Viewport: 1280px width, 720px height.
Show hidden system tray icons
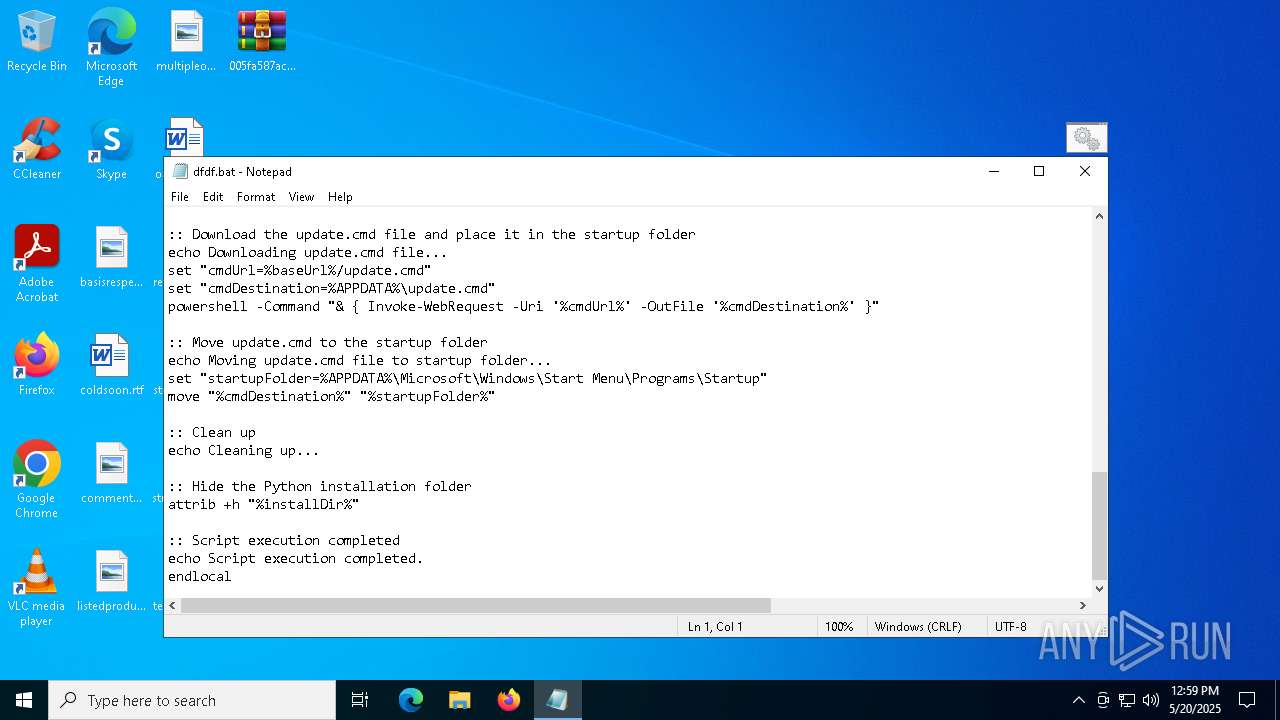1078,700
